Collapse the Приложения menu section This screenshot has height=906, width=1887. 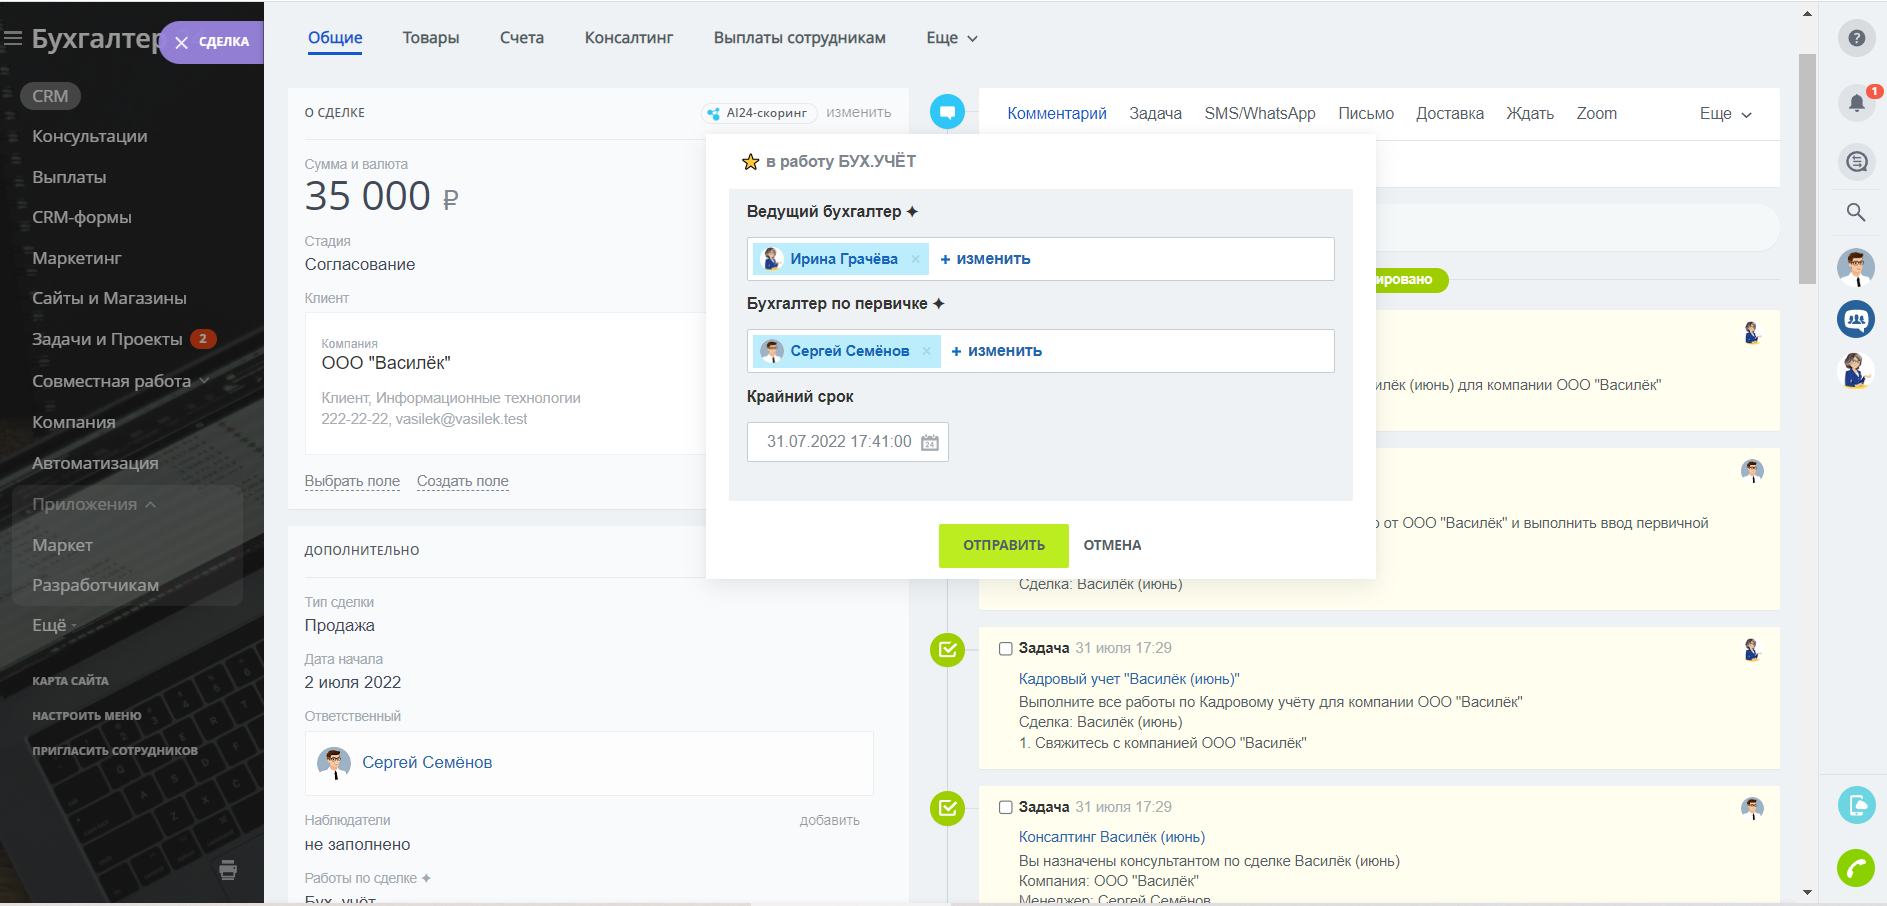point(94,504)
